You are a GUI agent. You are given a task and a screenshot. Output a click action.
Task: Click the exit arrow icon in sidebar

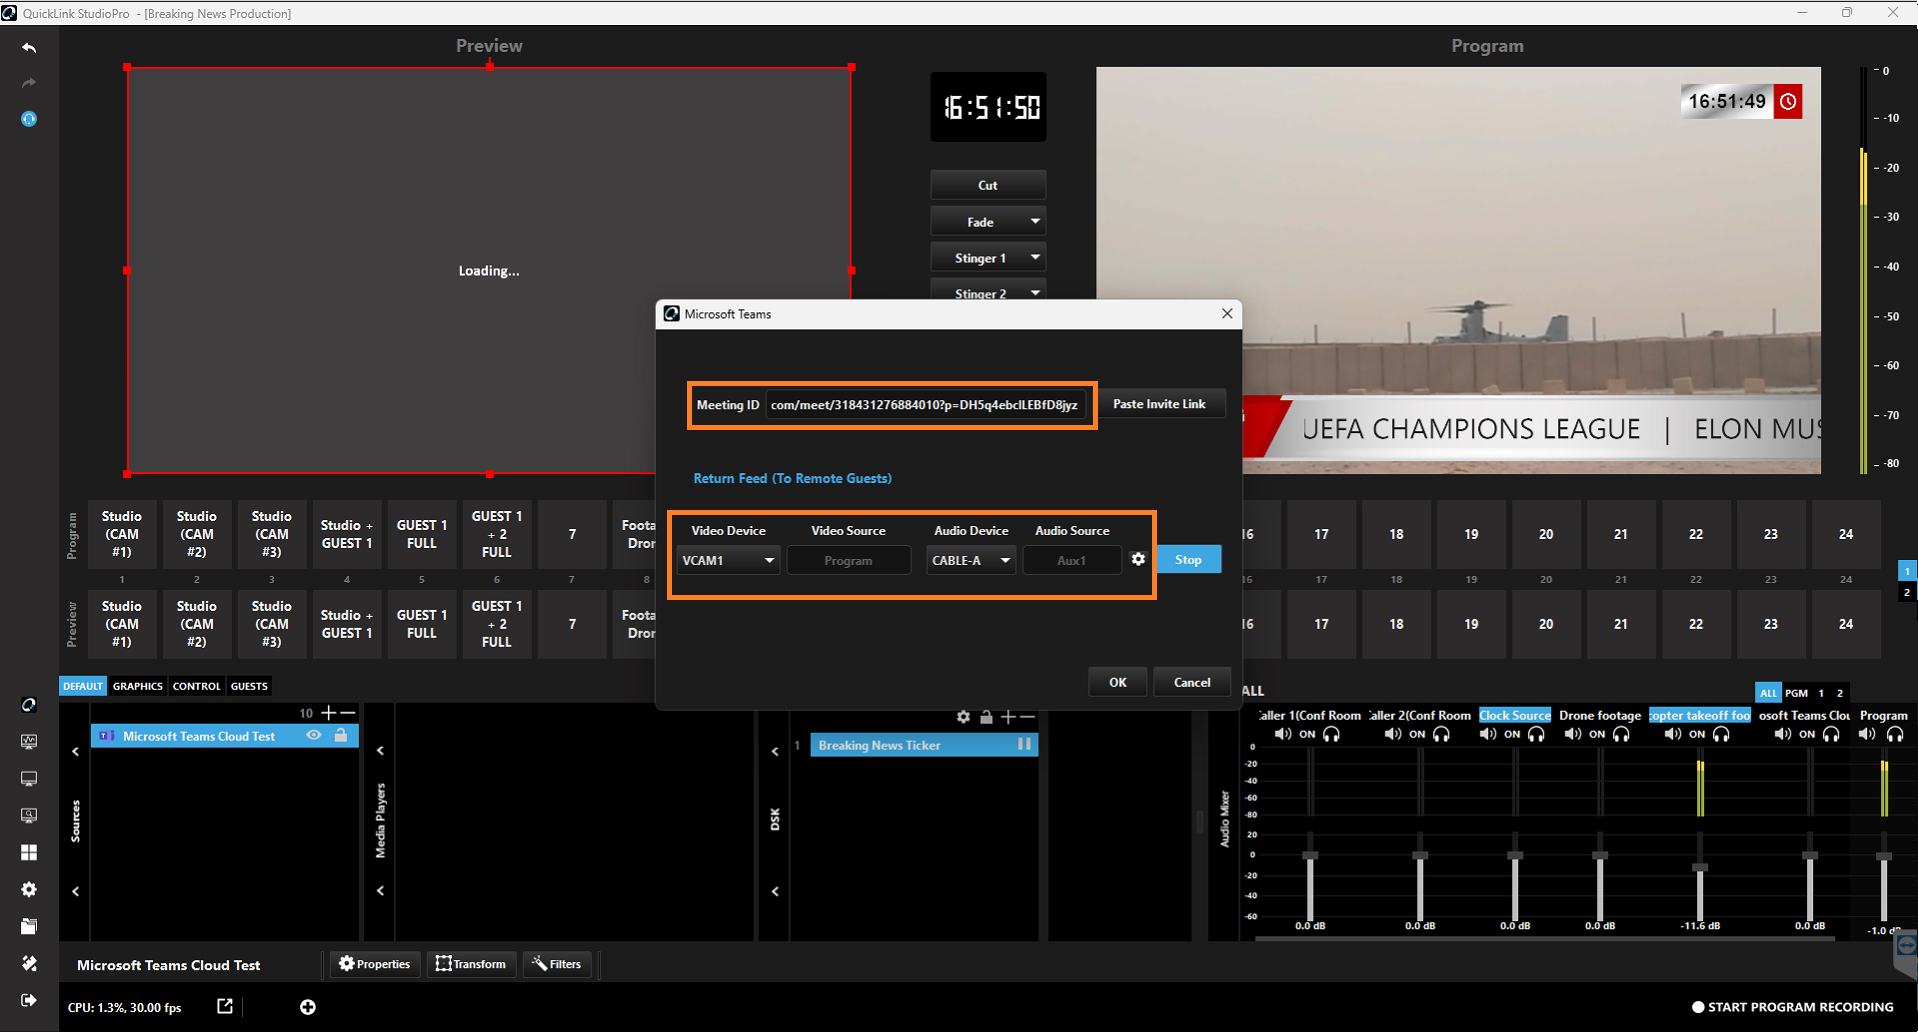click(29, 1000)
